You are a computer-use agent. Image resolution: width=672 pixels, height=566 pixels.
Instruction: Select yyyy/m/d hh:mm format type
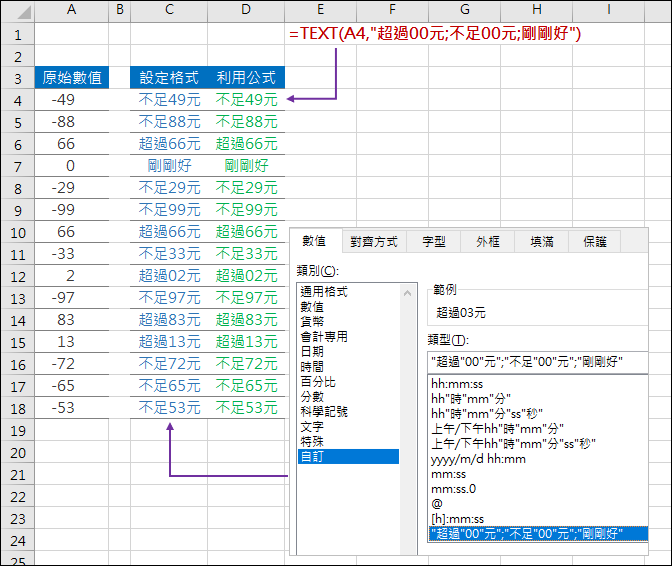(538, 459)
